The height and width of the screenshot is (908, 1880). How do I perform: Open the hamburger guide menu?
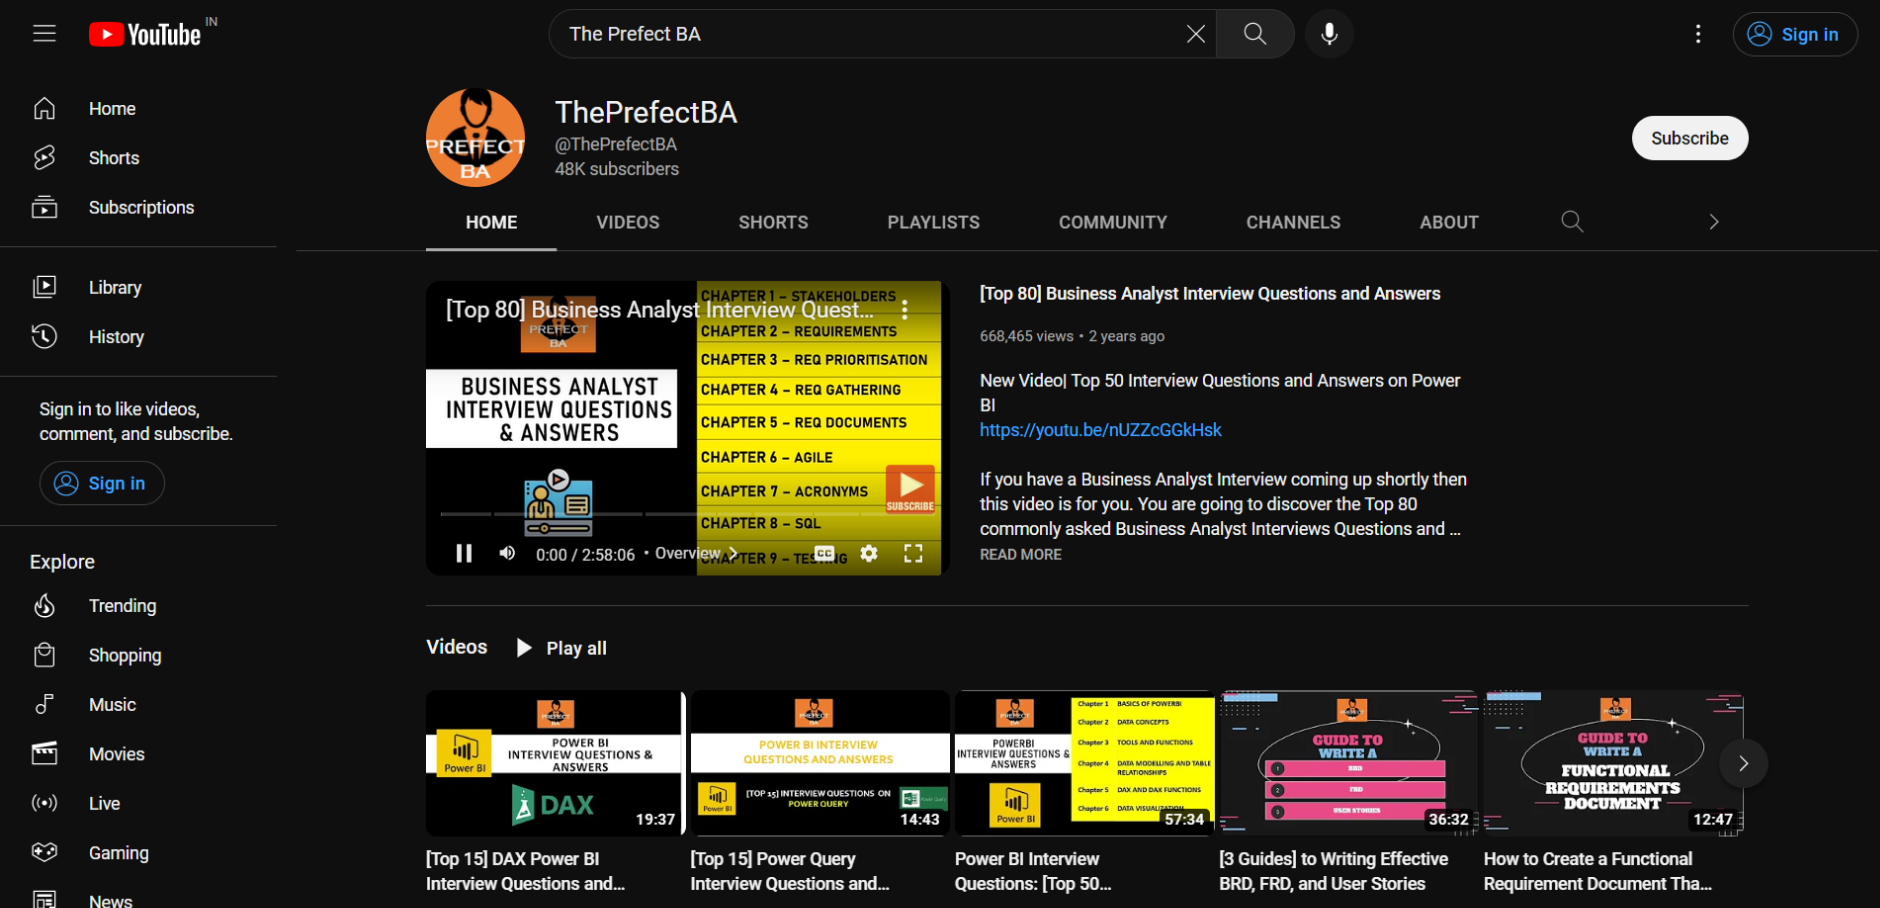44,34
